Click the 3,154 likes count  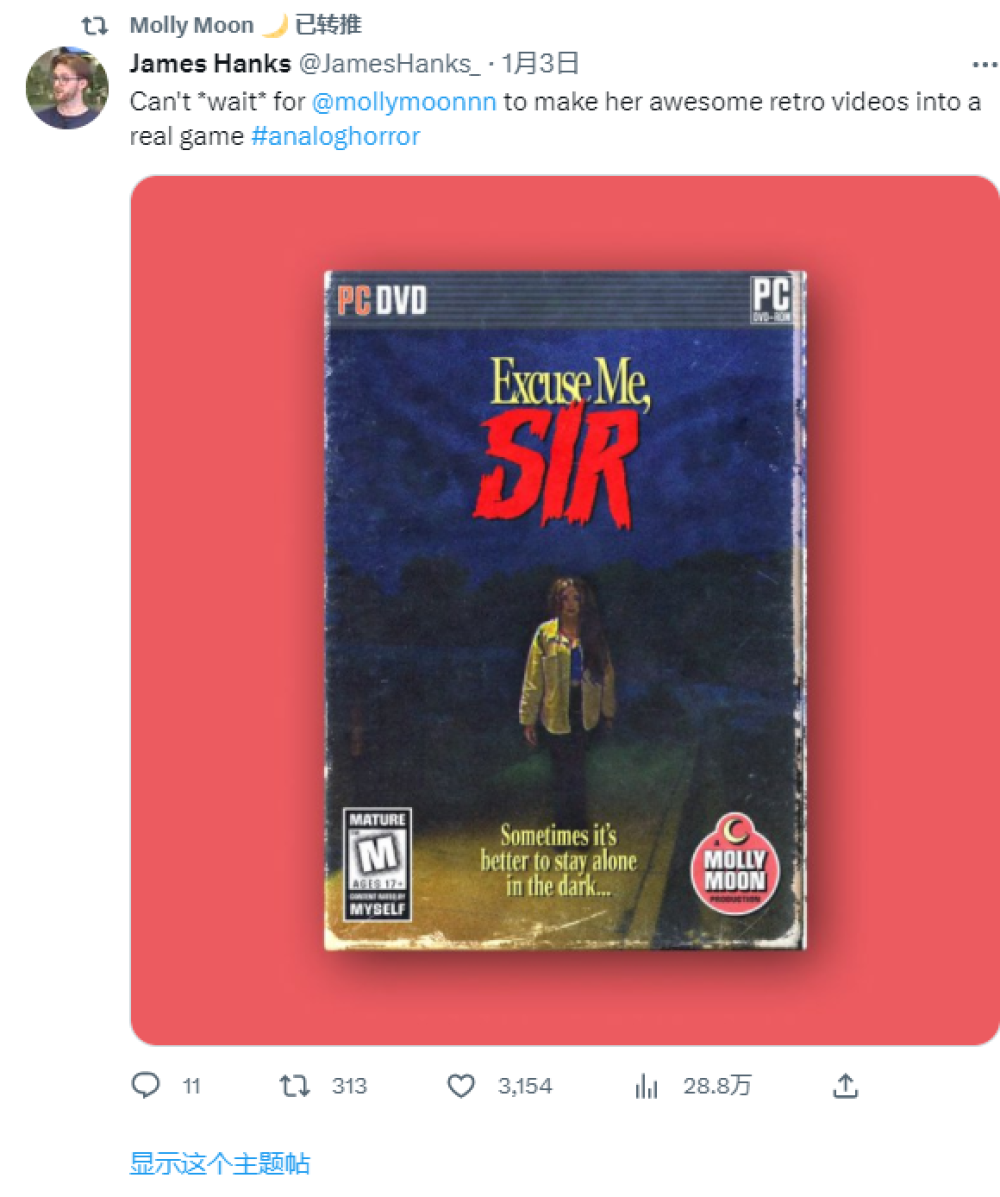525,1086
